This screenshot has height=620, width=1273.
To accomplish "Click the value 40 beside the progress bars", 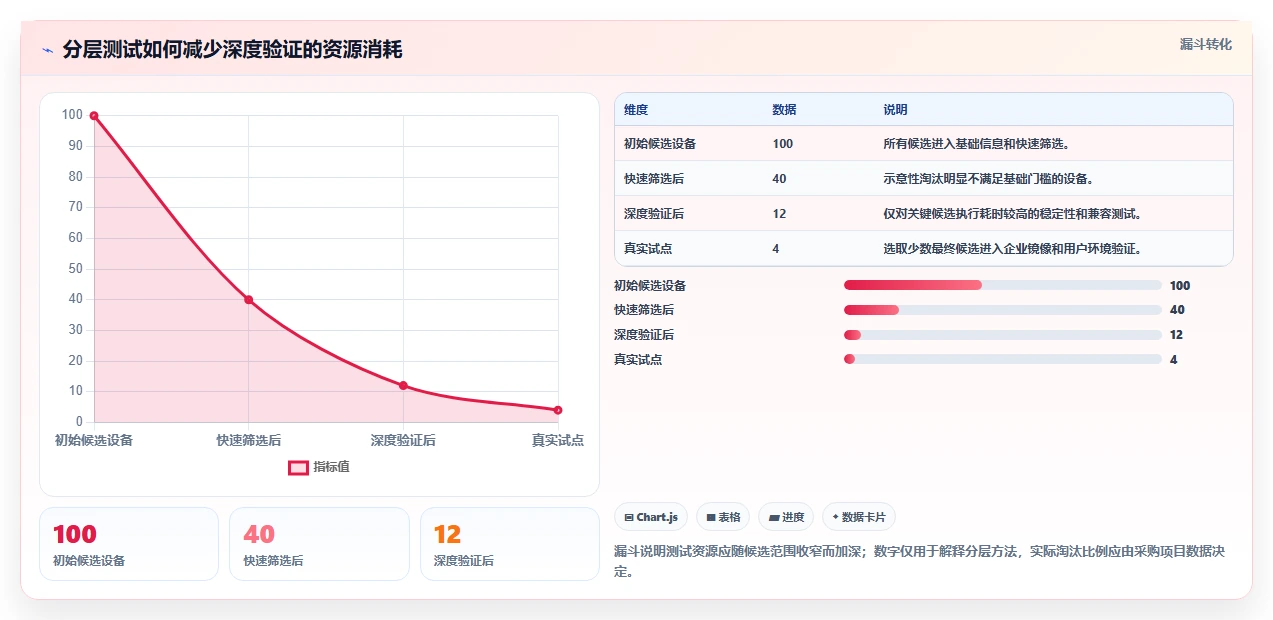I will tap(1177, 310).
